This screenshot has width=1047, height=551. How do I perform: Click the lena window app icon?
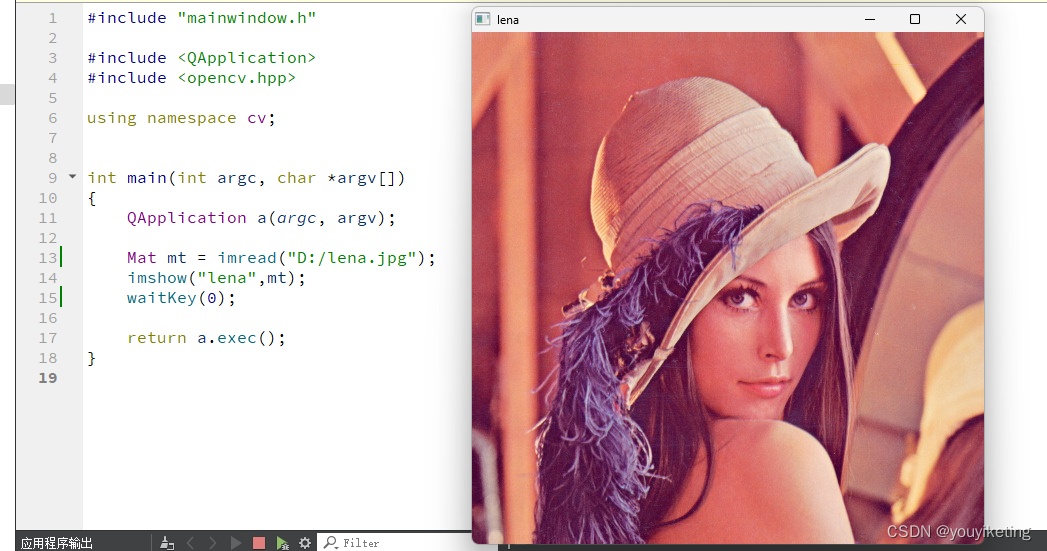click(483, 19)
